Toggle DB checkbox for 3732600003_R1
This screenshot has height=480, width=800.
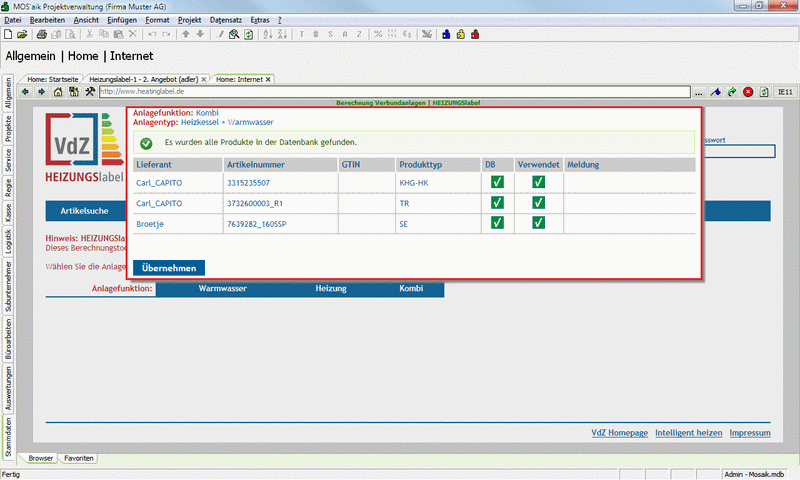pyautogui.click(x=497, y=203)
